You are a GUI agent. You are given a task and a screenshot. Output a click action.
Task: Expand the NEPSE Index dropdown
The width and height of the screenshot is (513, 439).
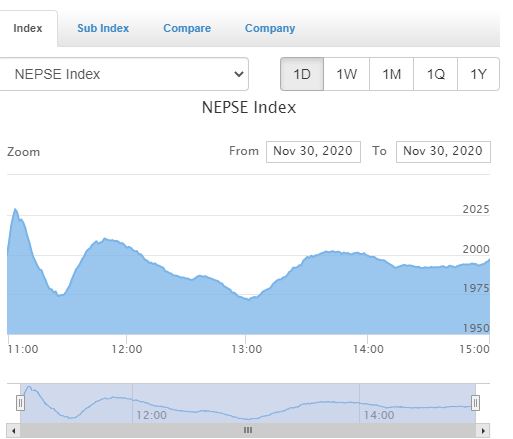click(124, 74)
